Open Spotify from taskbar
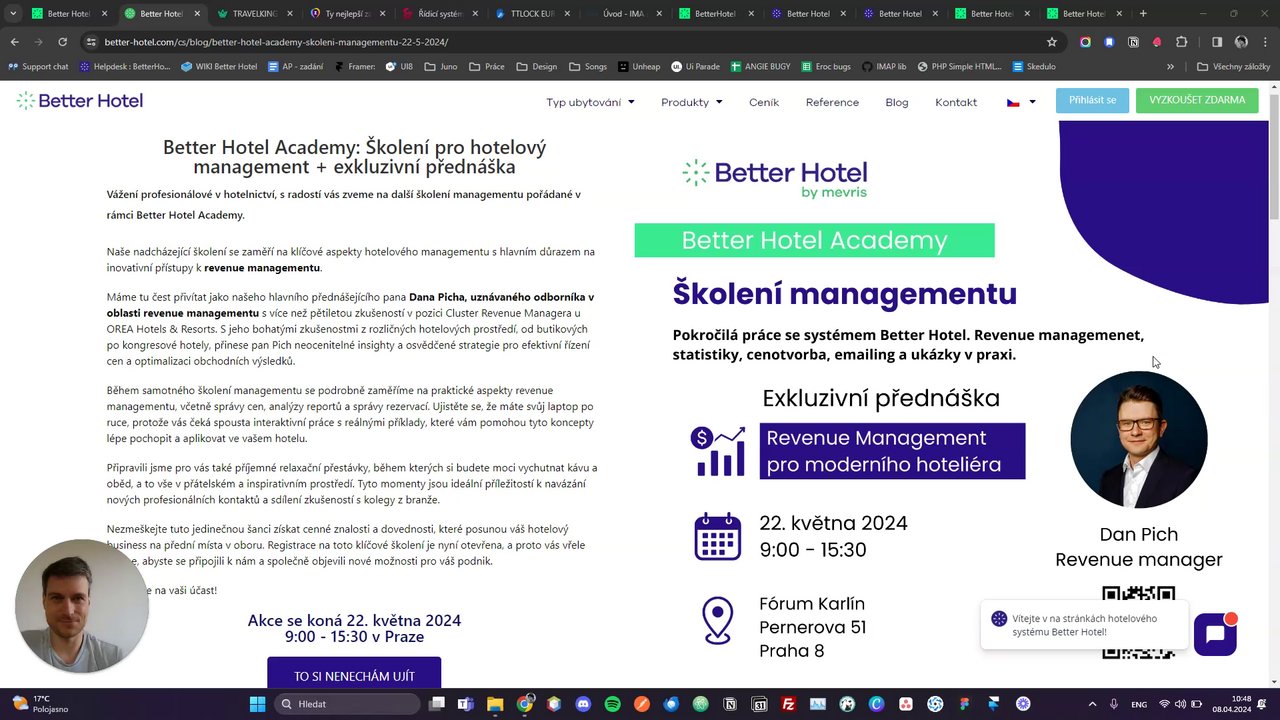This screenshot has height=720, width=1280. tap(613, 704)
